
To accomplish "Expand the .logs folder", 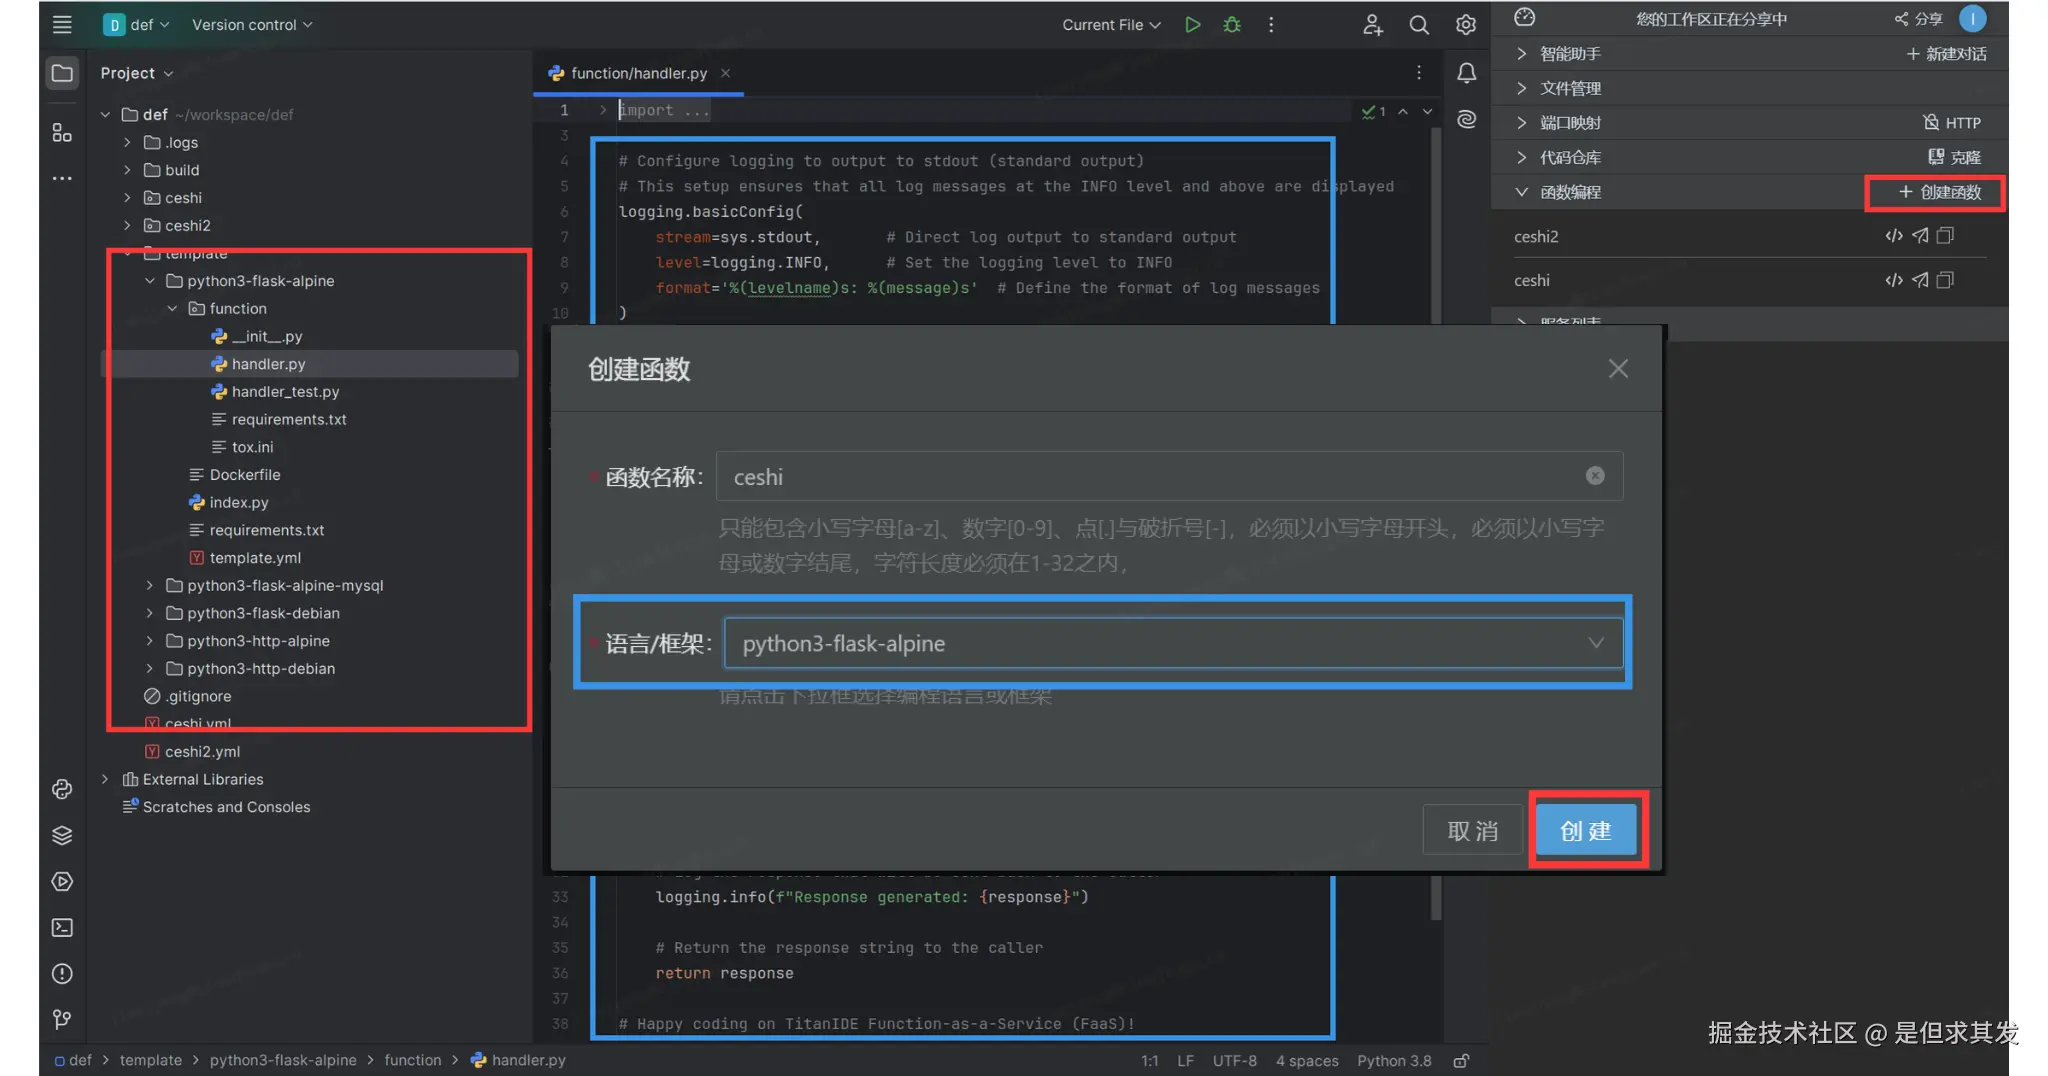I will [x=127, y=142].
